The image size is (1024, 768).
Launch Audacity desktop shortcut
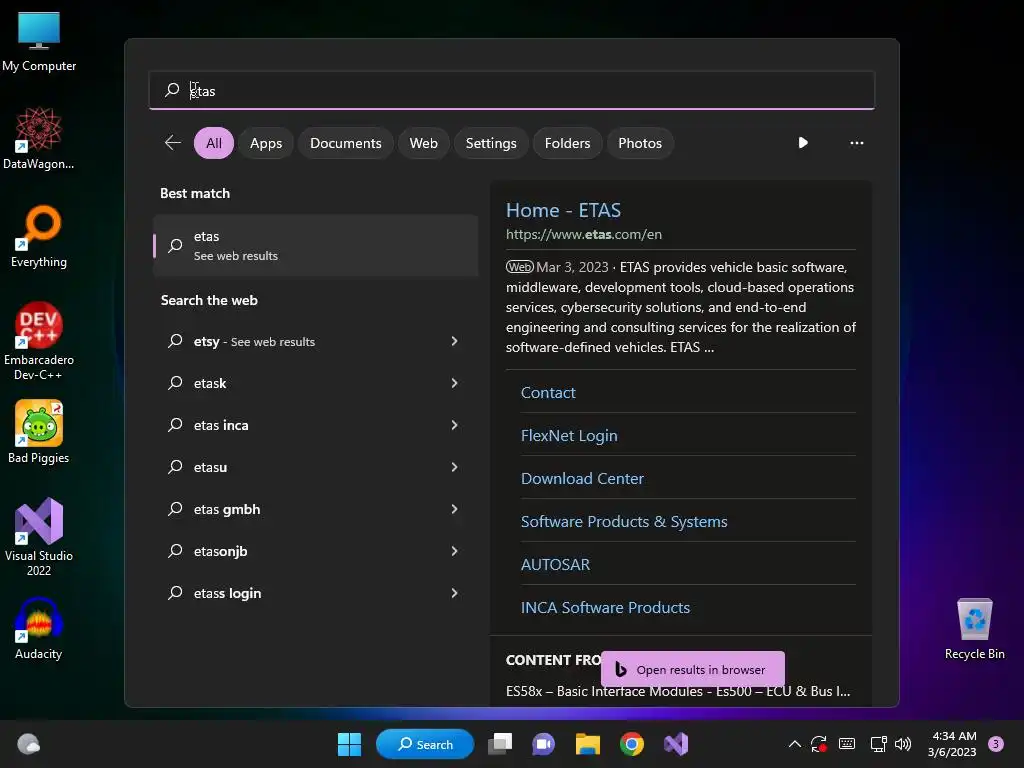tap(39, 628)
